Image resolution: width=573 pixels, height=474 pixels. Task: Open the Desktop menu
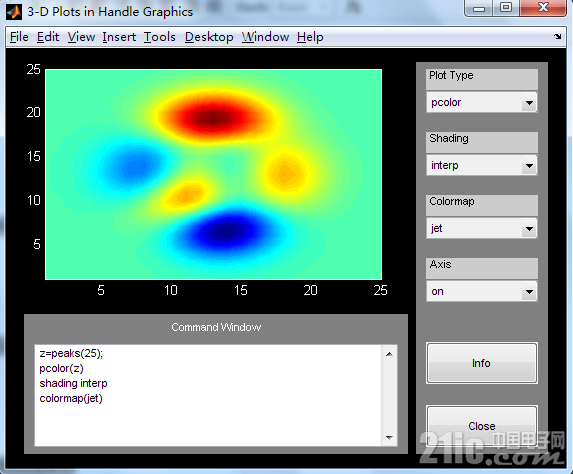pos(209,37)
